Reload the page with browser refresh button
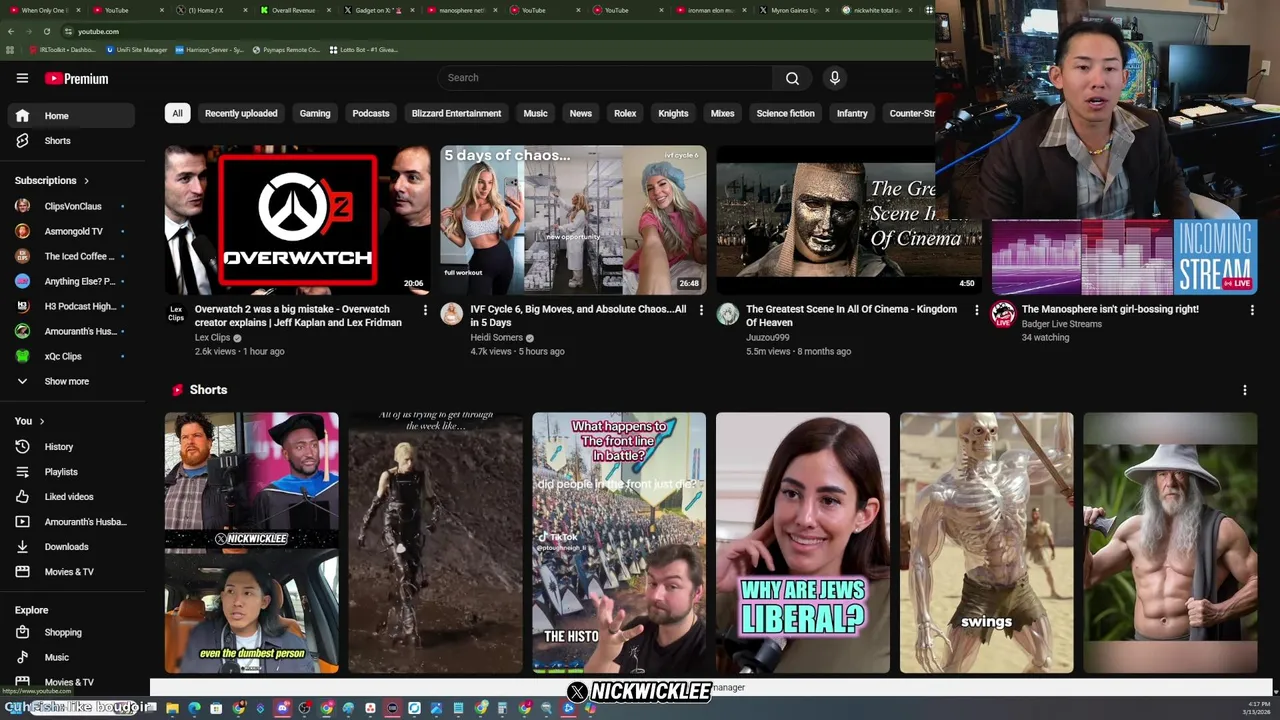The image size is (1280, 720). pos(47,31)
